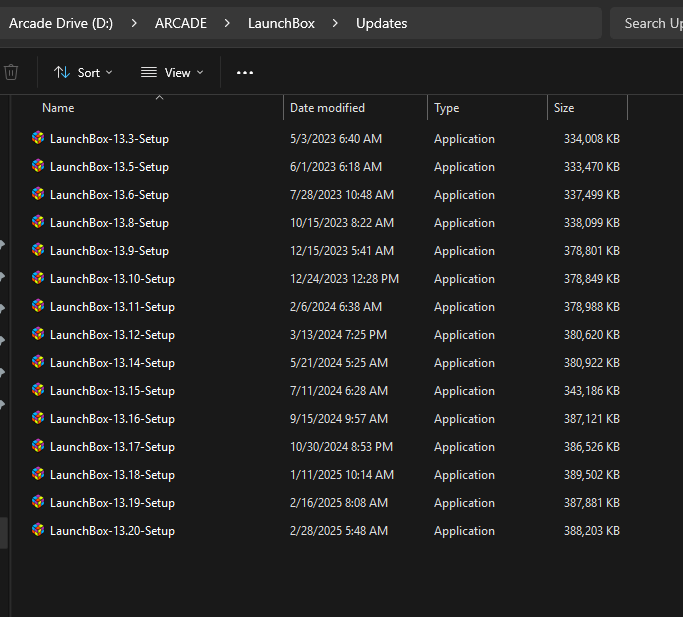
Task: Click the Updates breadcrumb
Action: (x=382, y=23)
